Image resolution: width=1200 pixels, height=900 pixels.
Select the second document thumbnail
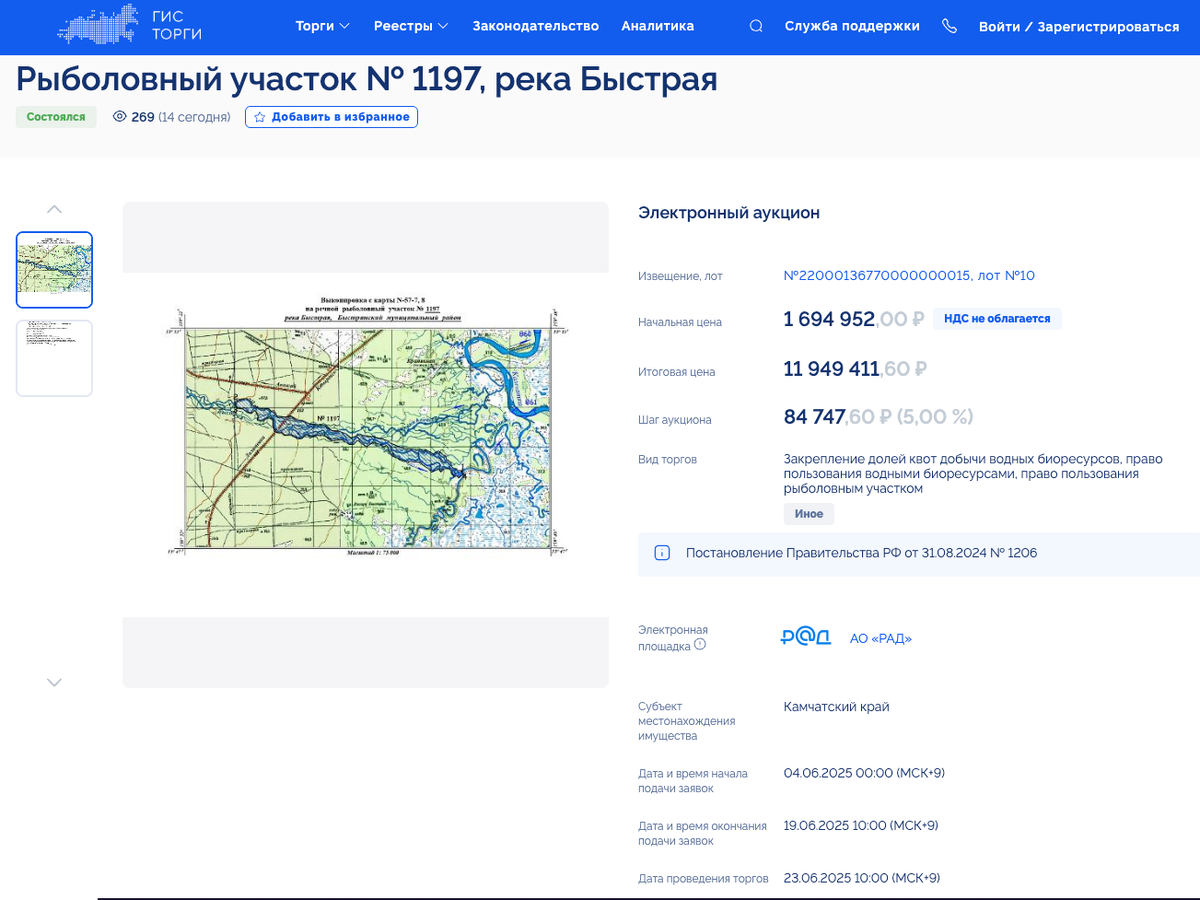click(x=54, y=358)
